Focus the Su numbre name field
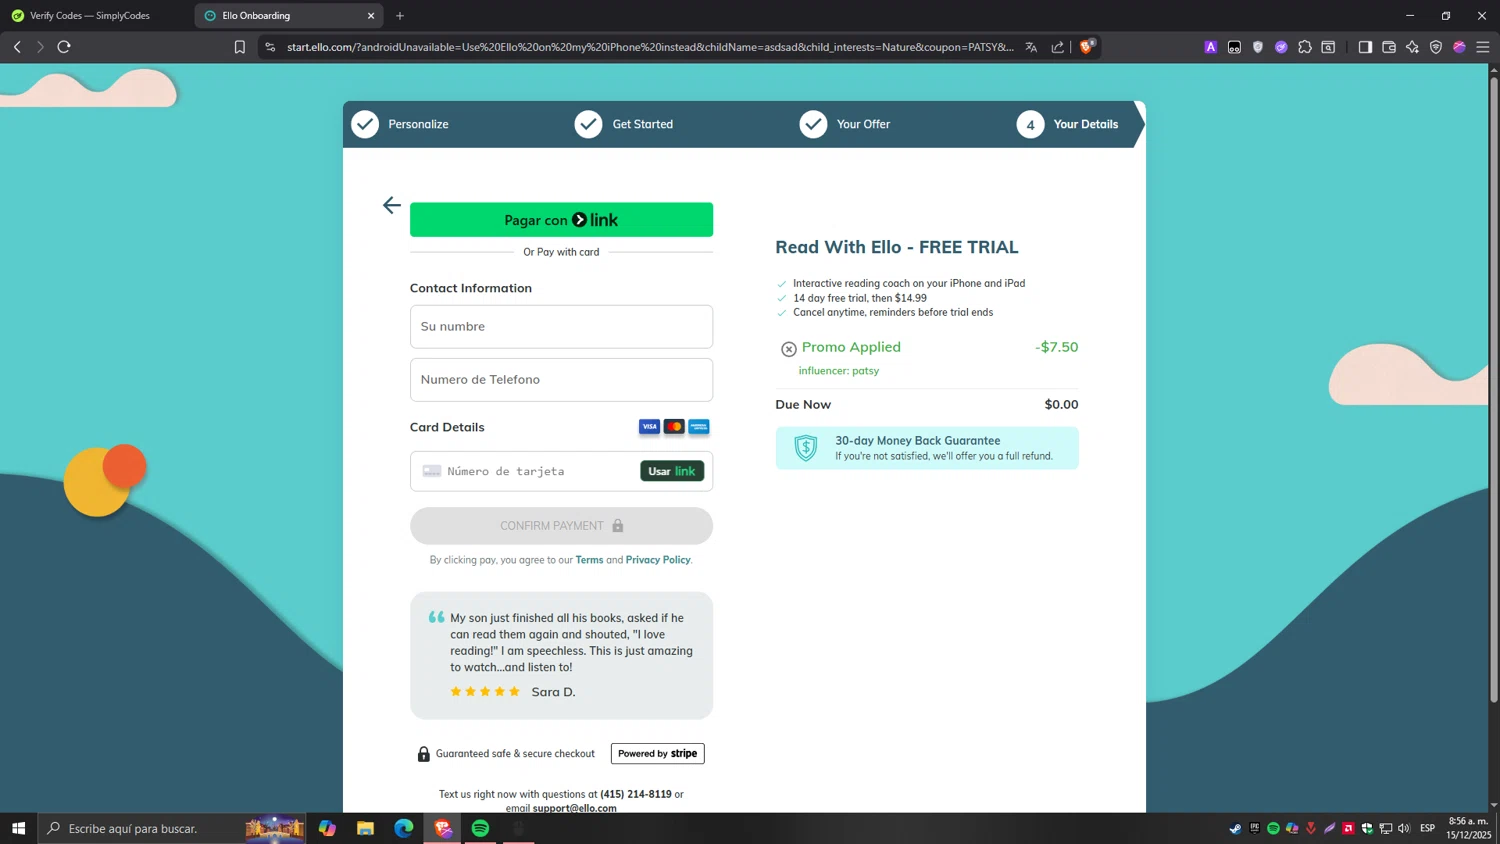The height and width of the screenshot is (844, 1500). [x=561, y=327]
